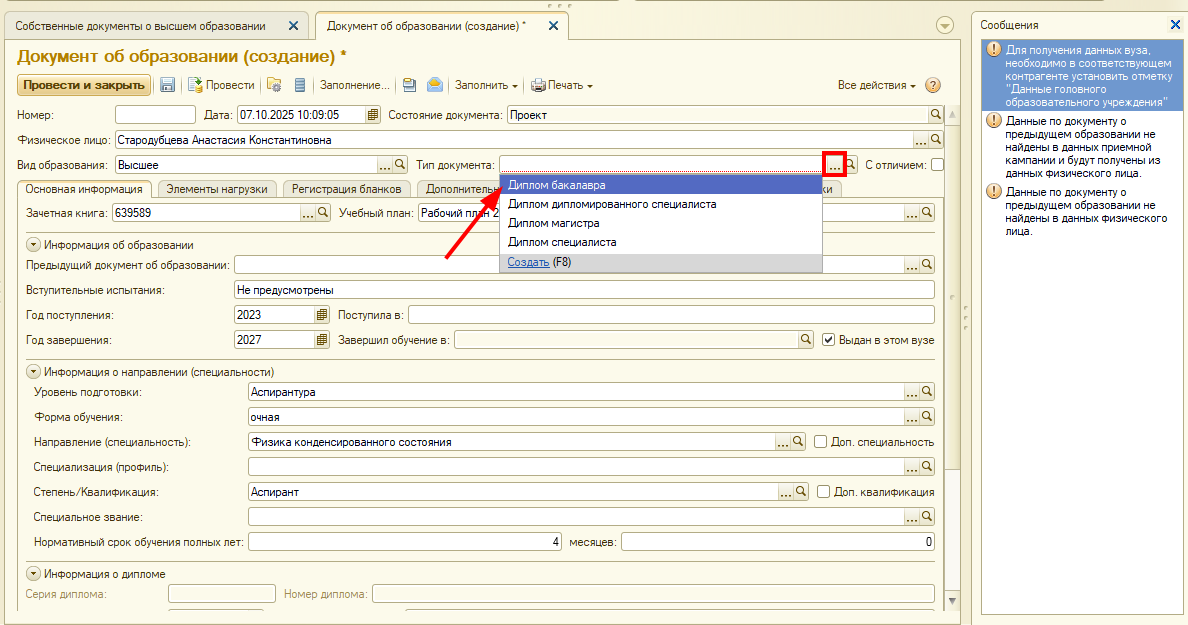
Task: Click the envelope icon in toolbar
Action: click(x=435, y=86)
